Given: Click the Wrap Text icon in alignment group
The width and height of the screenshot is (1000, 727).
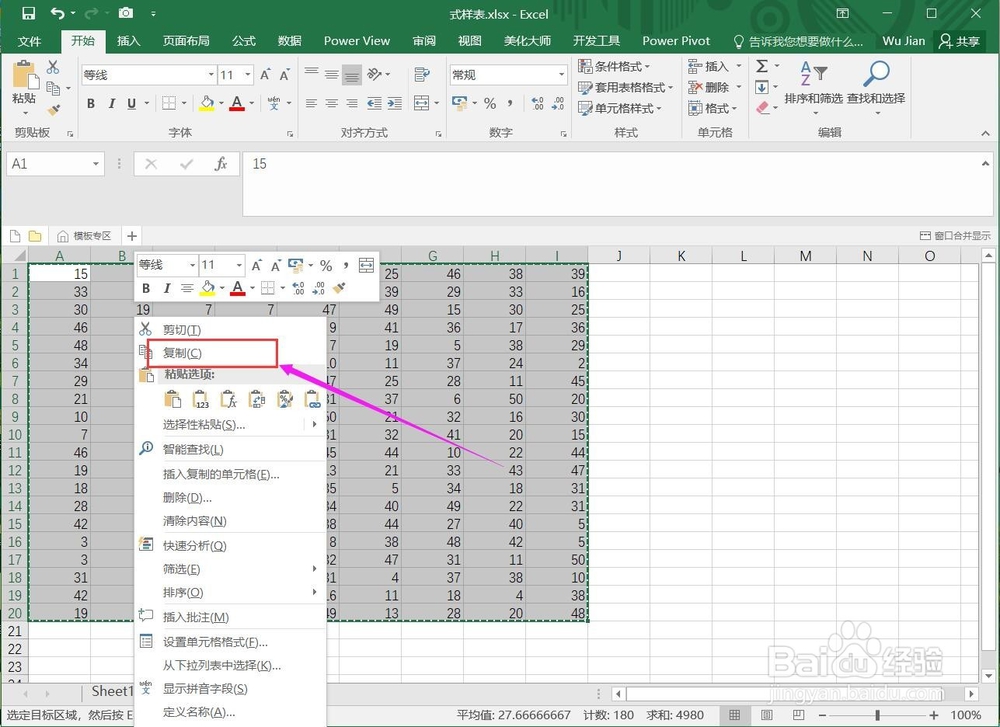Looking at the screenshot, I should (x=422, y=75).
